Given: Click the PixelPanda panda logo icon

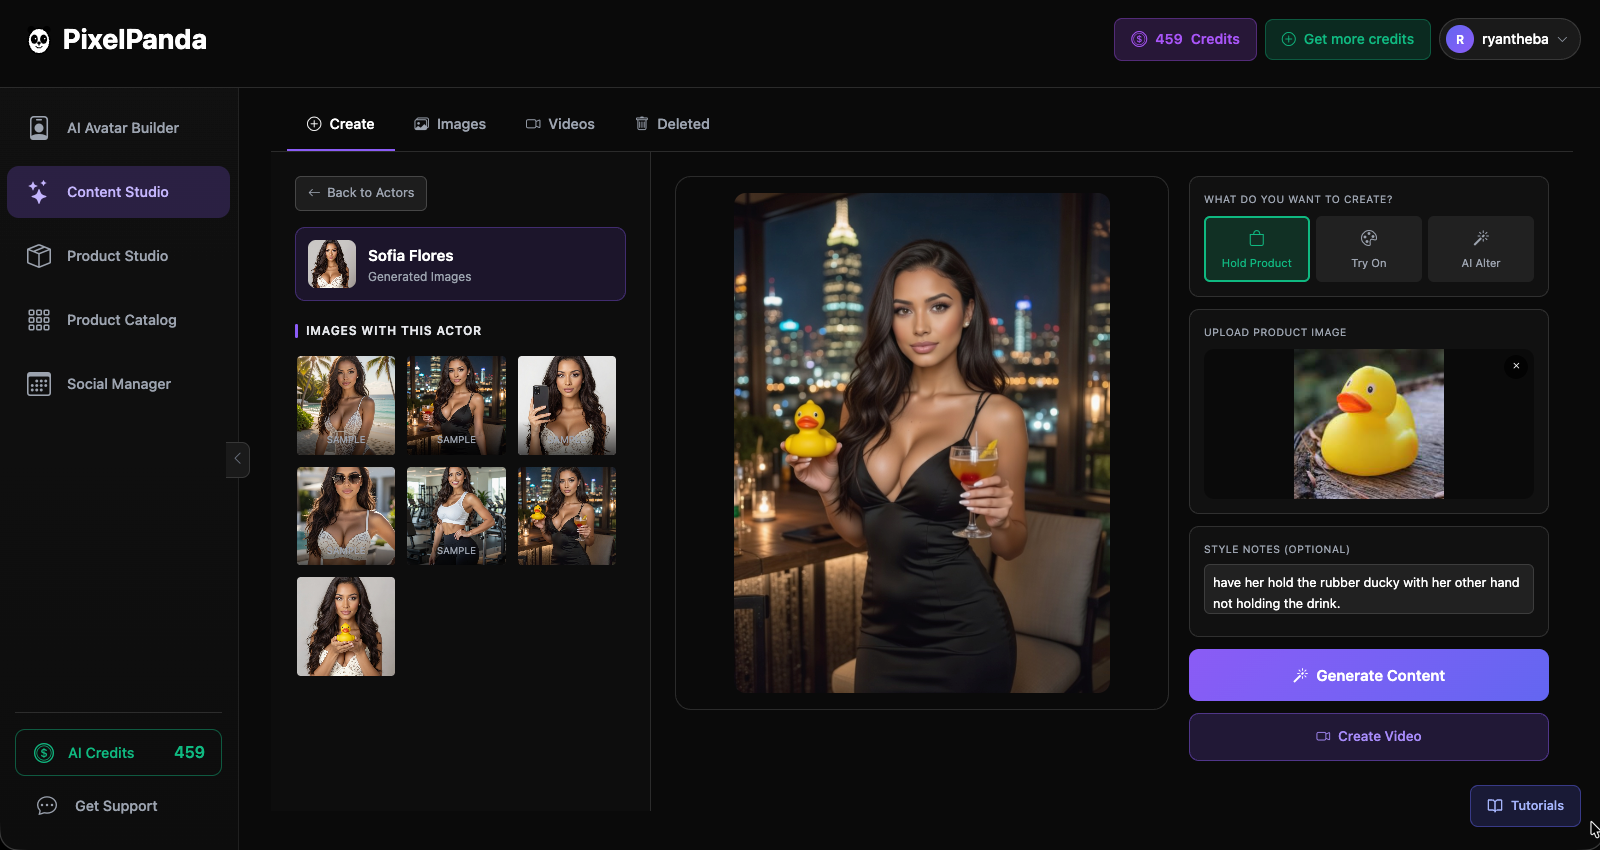Looking at the screenshot, I should coord(39,40).
